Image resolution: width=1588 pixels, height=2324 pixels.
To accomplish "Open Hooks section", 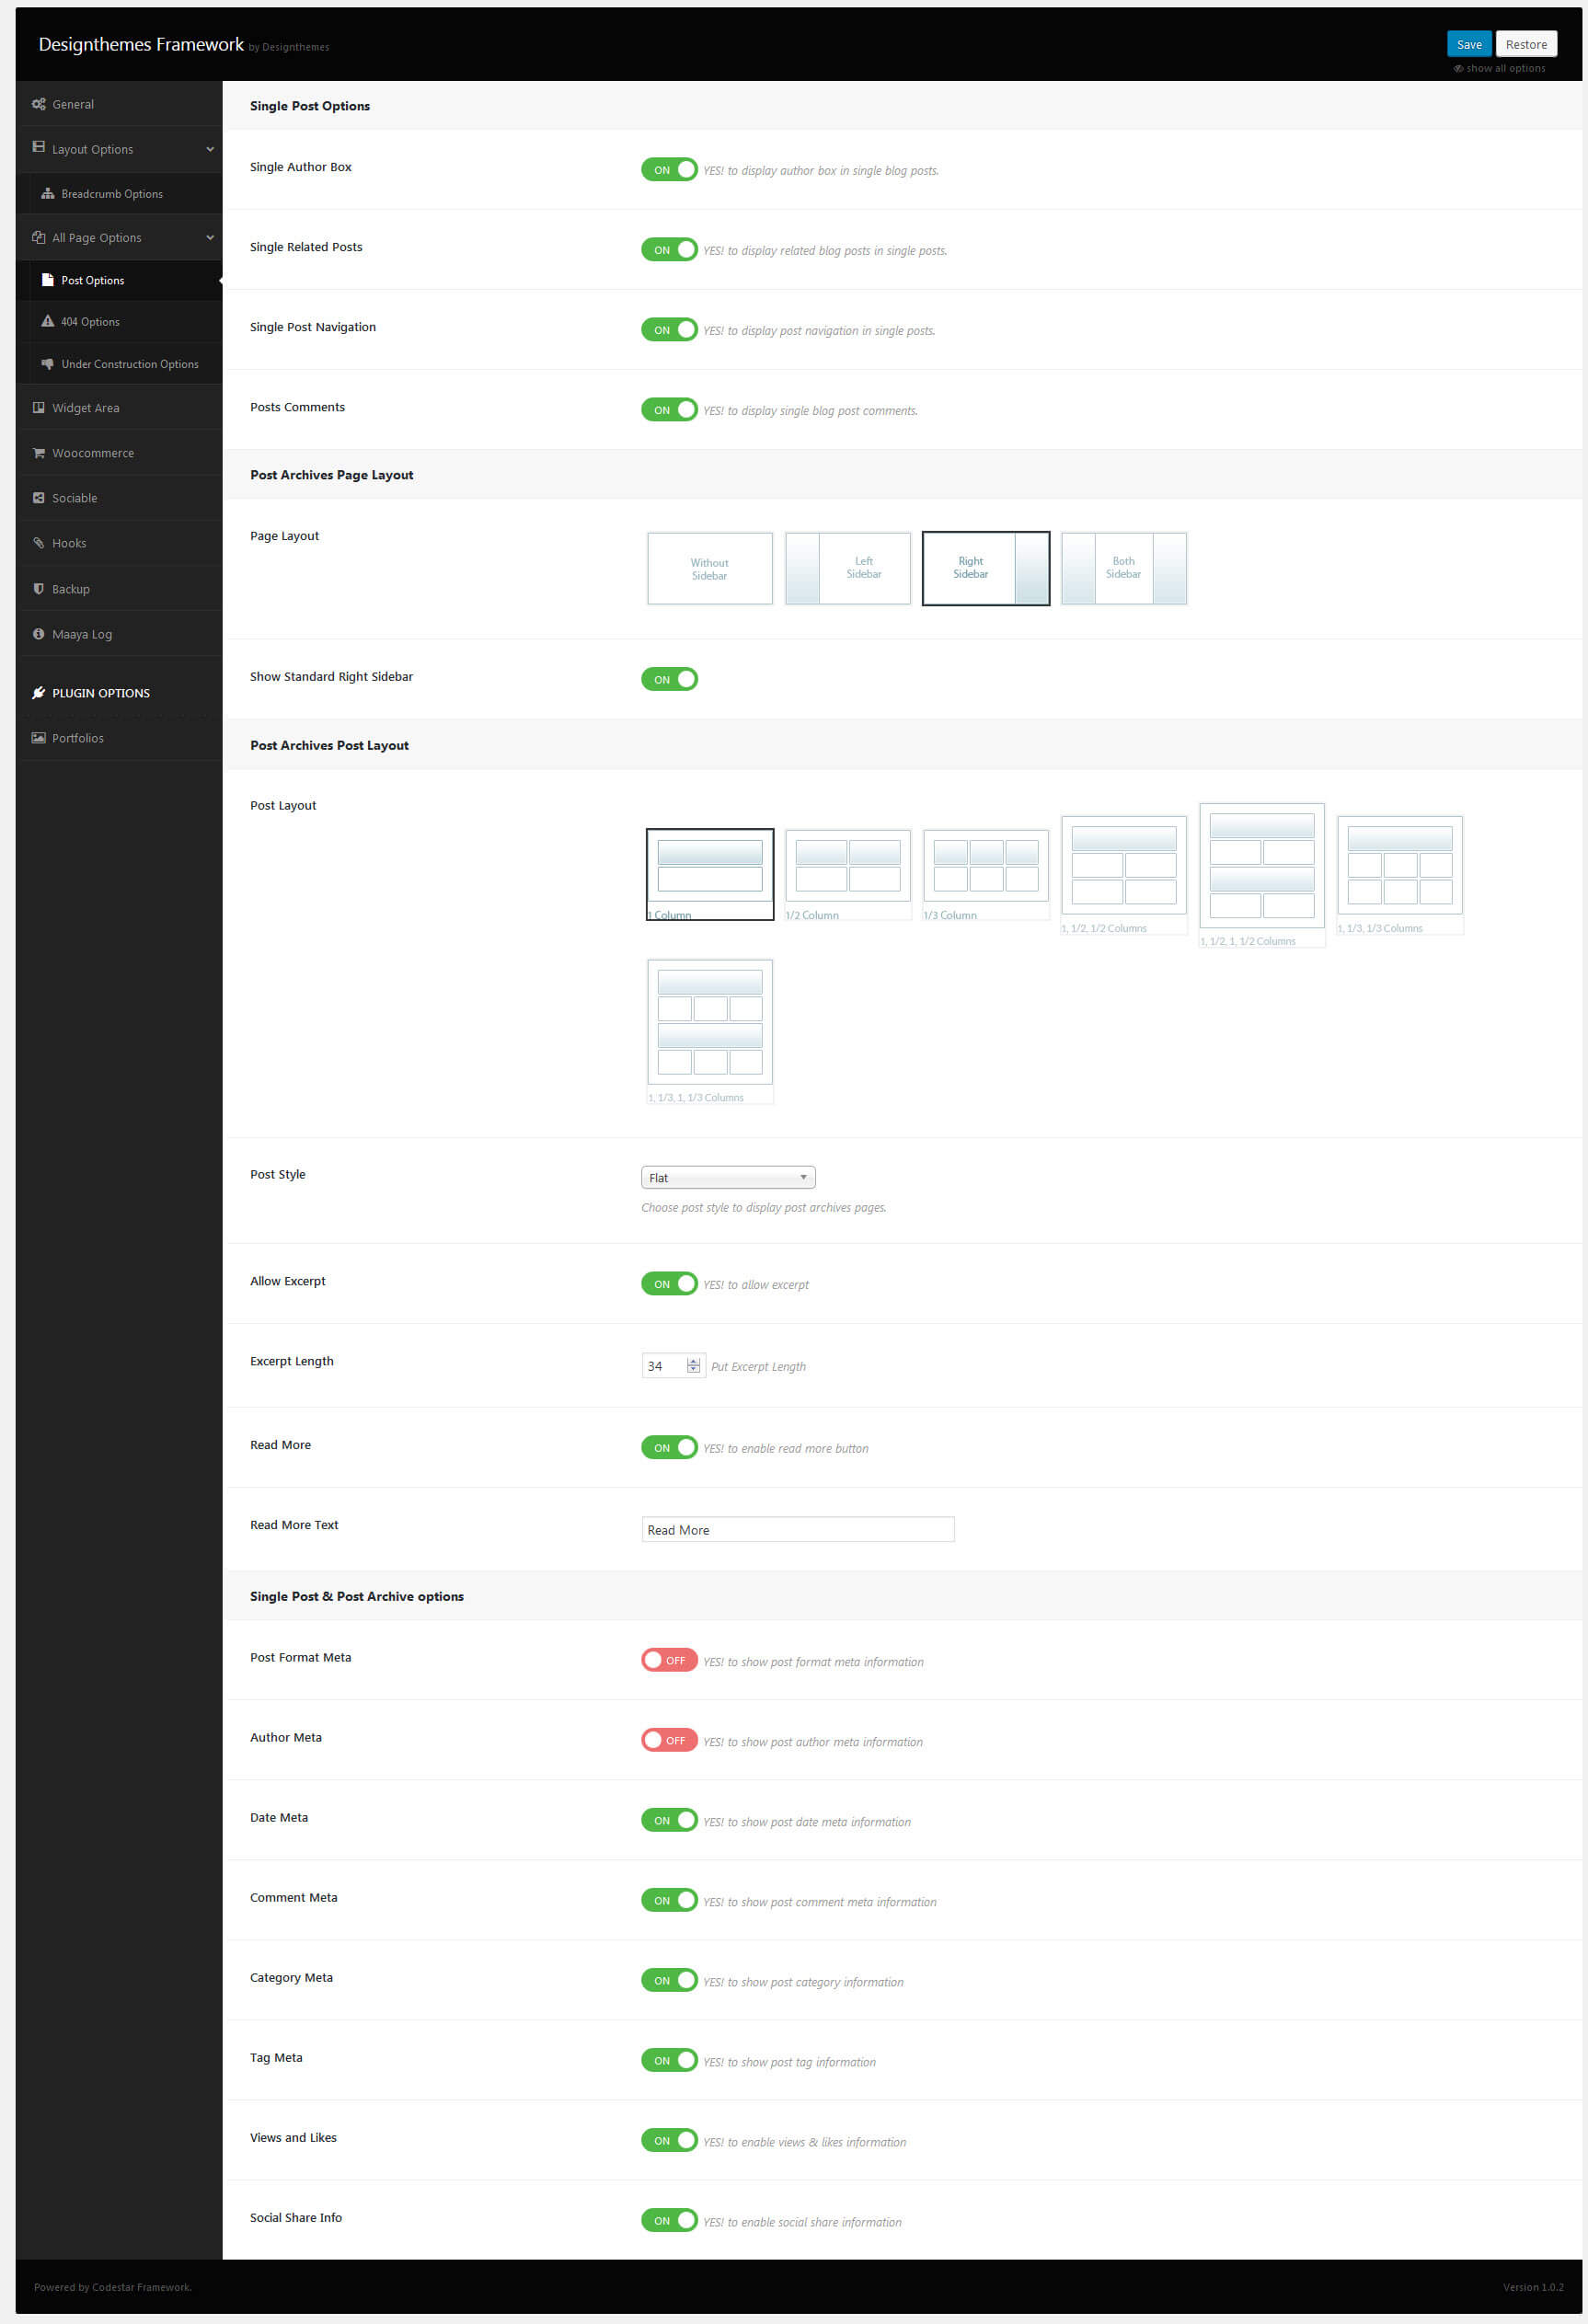I will tap(119, 543).
